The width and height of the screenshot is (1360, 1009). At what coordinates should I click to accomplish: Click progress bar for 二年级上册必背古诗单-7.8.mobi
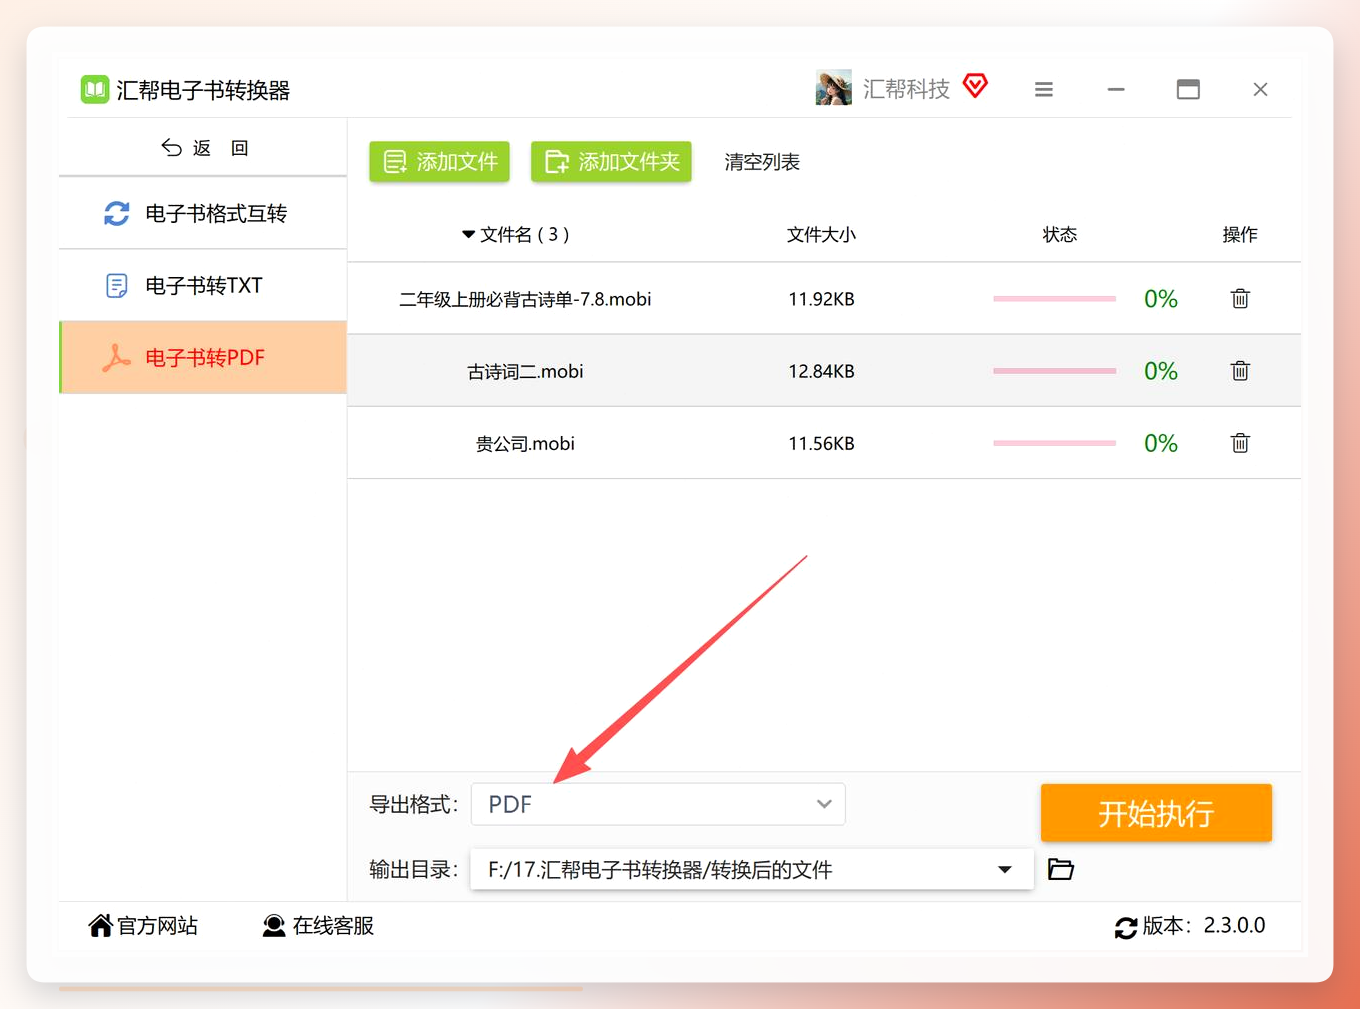point(1054,298)
